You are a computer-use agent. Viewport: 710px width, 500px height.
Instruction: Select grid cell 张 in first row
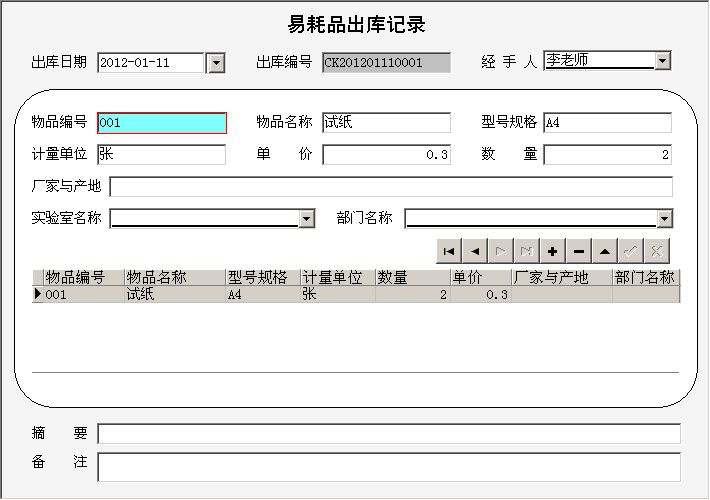(338, 294)
